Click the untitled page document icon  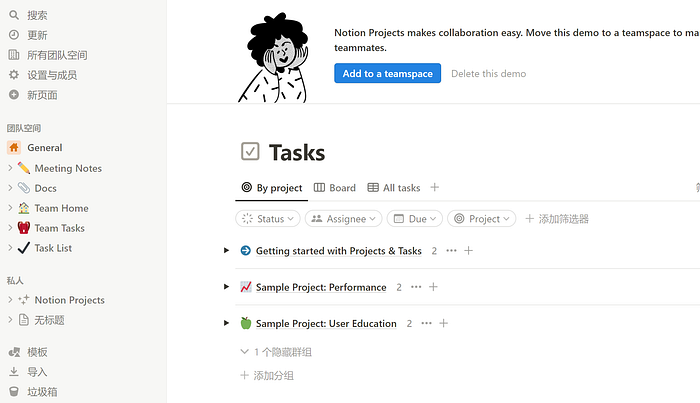[24, 320]
